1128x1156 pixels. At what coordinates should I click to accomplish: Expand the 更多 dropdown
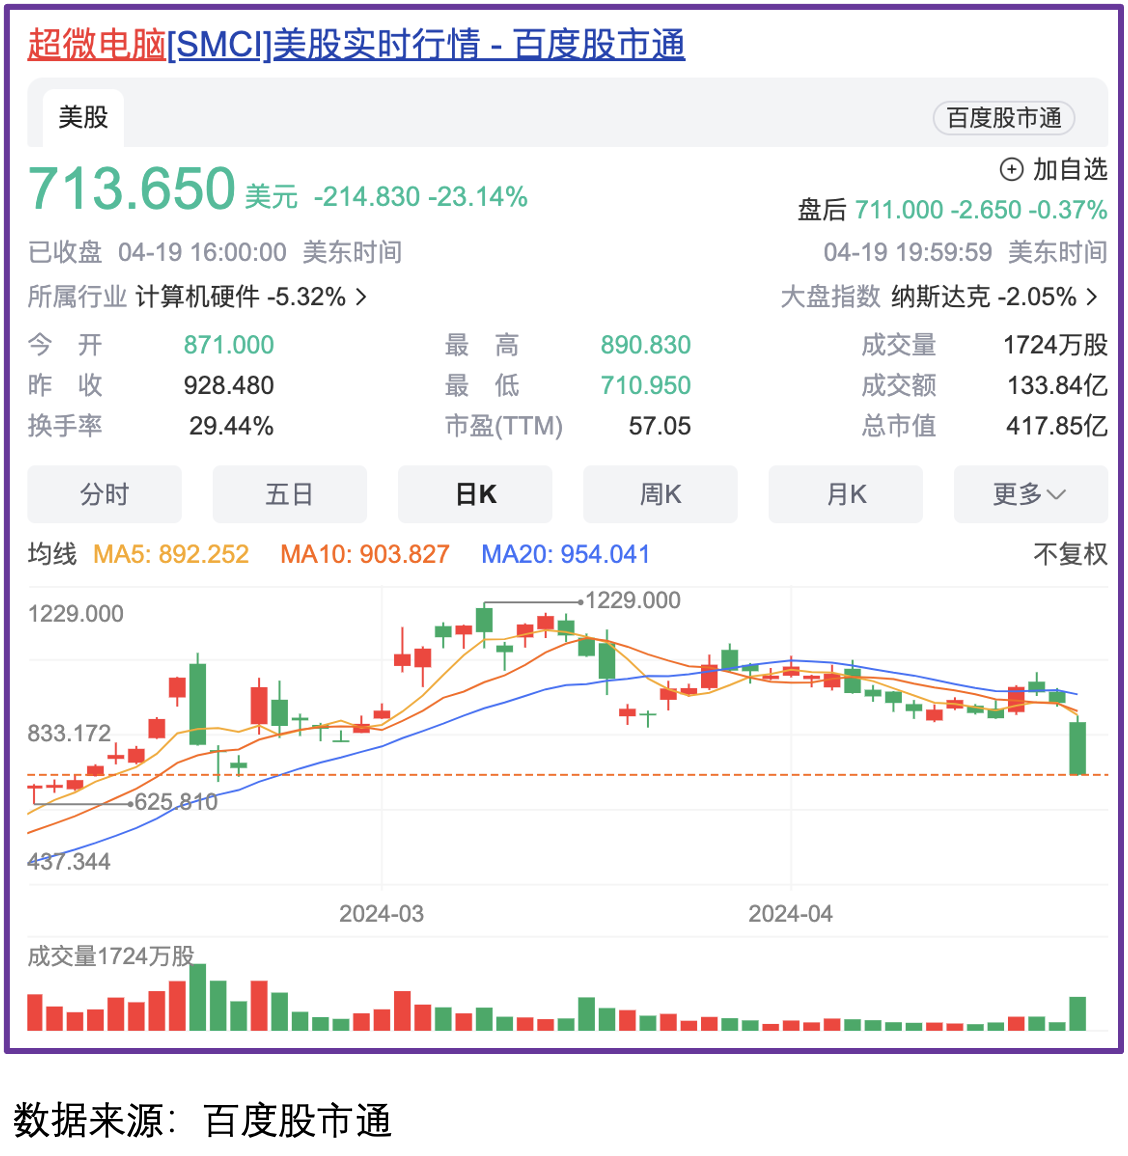tap(1031, 494)
